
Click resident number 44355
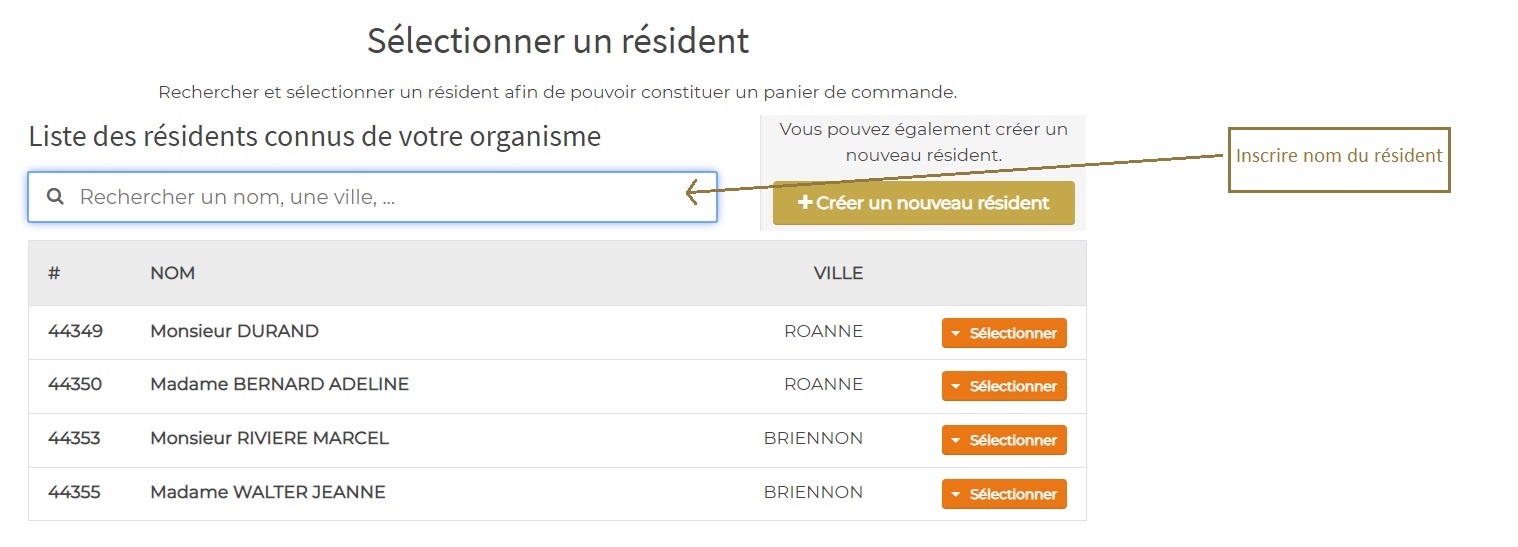coord(75,492)
